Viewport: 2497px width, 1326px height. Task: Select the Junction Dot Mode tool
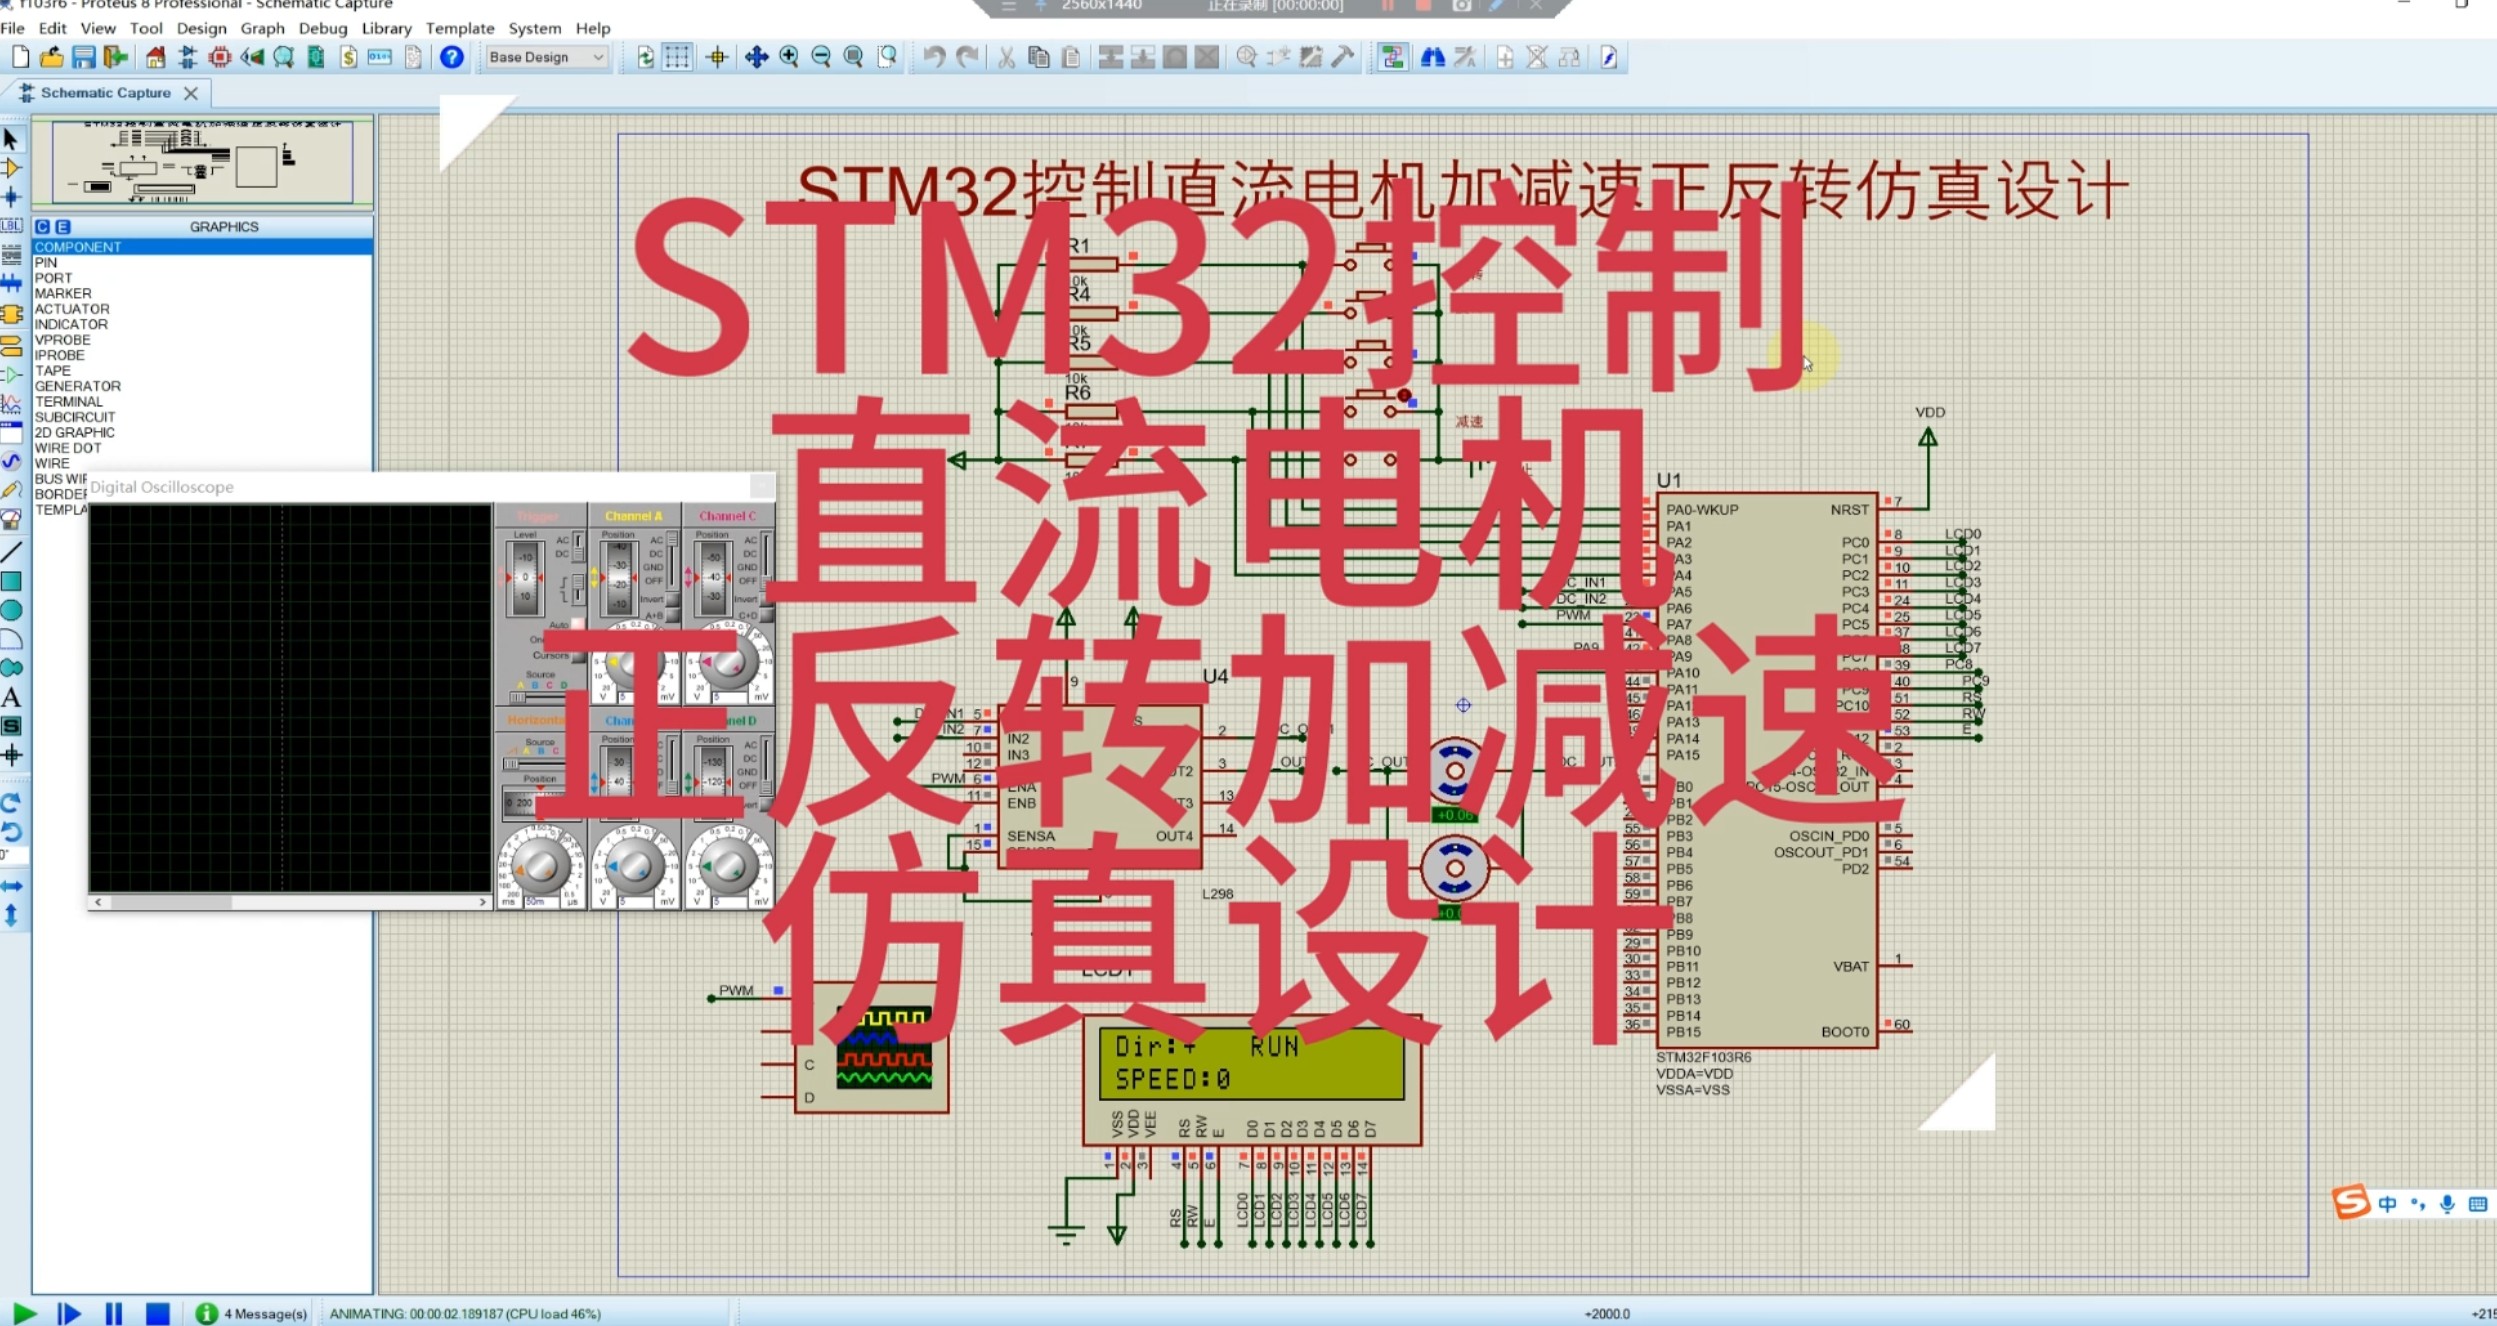click(x=11, y=197)
